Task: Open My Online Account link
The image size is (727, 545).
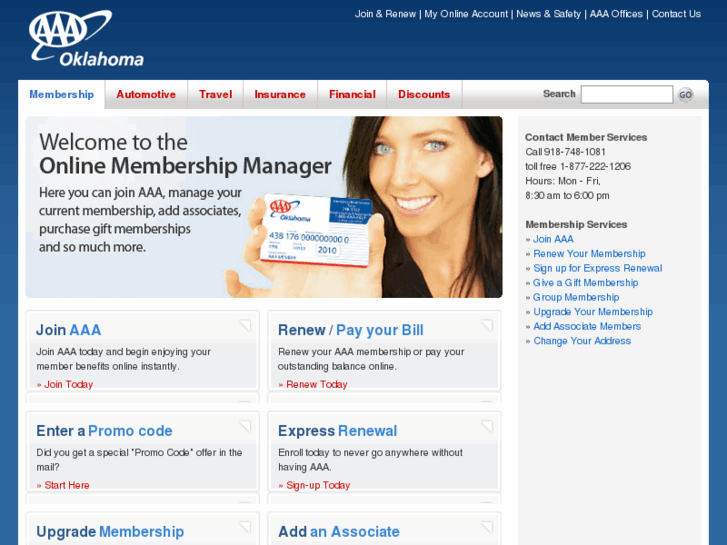Action: (466, 14)
